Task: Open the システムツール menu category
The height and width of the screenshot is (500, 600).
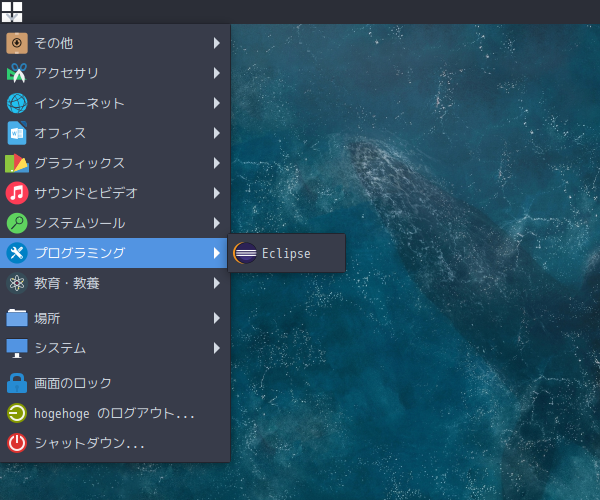Action: pyautogui.click(x=114, y=223)
